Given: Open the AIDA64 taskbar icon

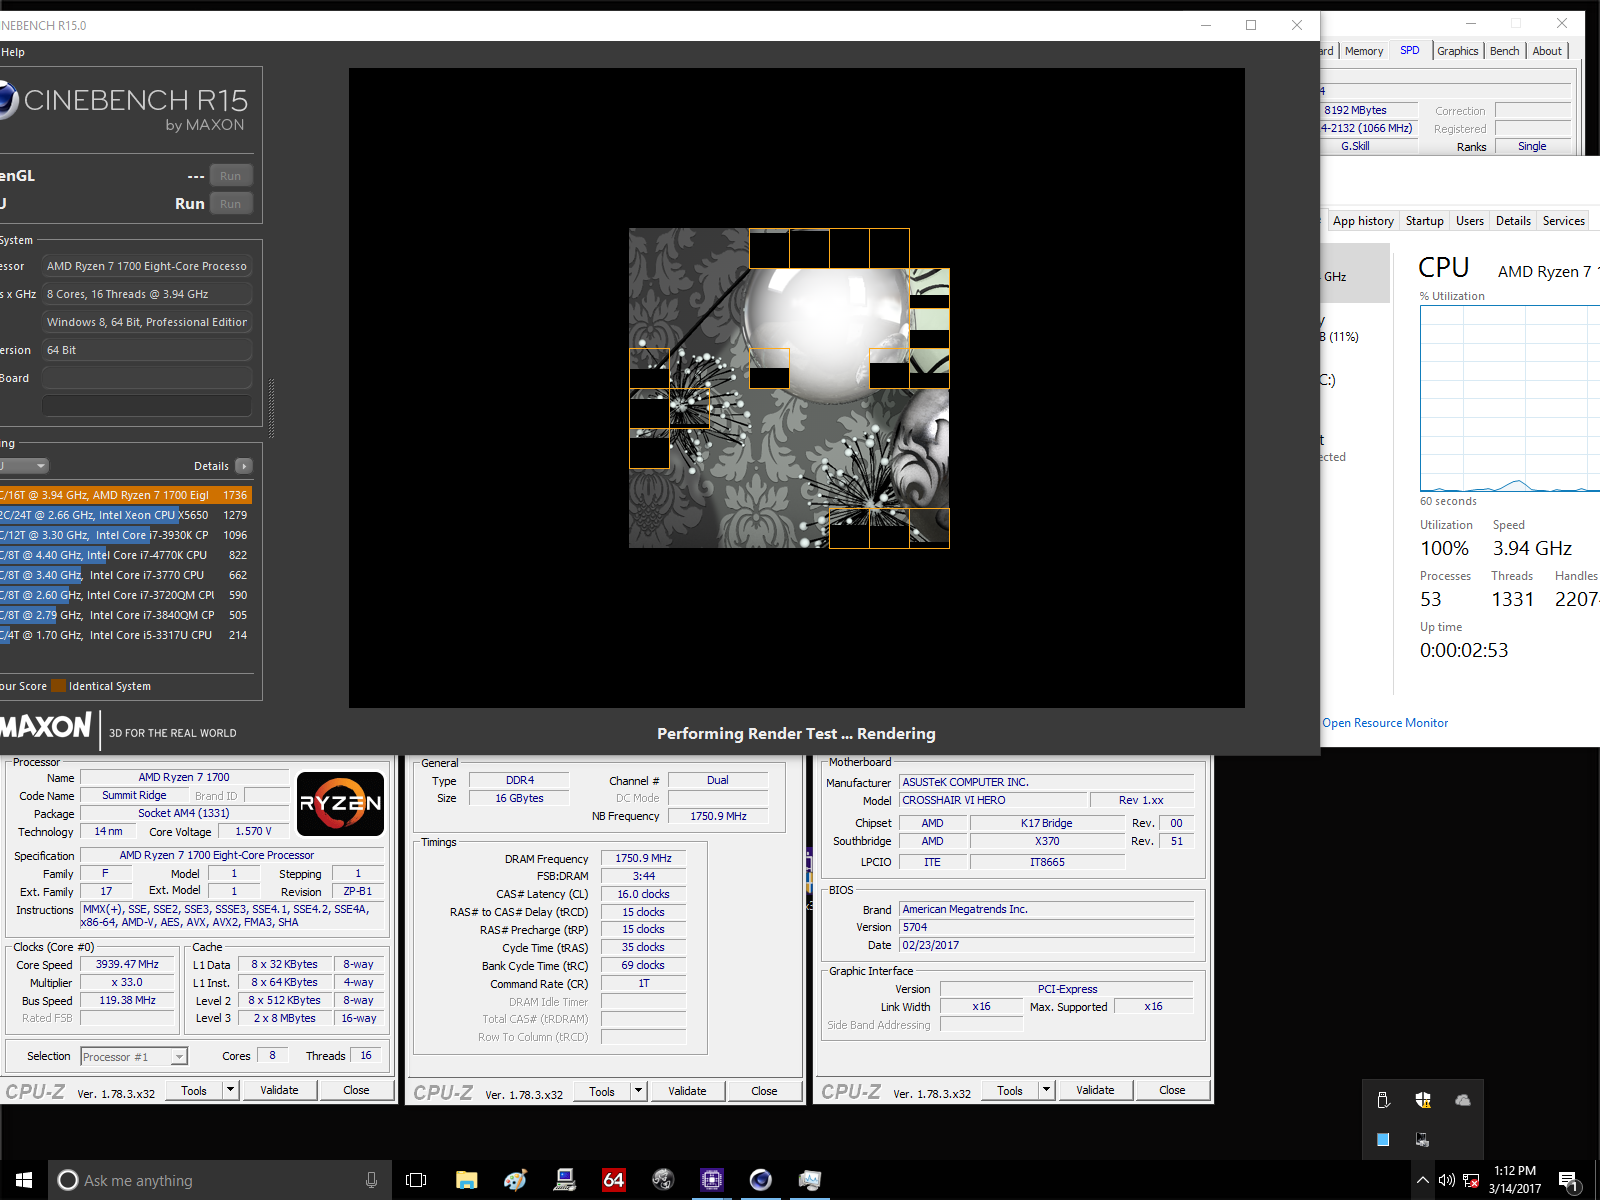Looking at the screenshot, I should (613, 1180).
